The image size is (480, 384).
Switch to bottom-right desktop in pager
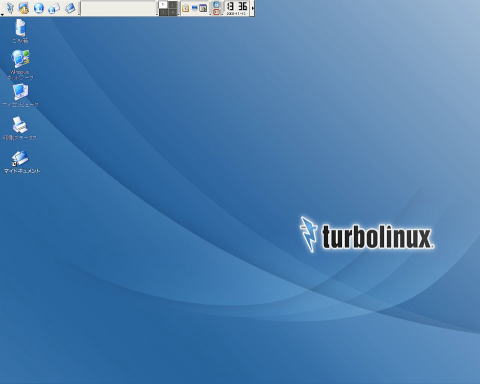[x=173, y=12]
